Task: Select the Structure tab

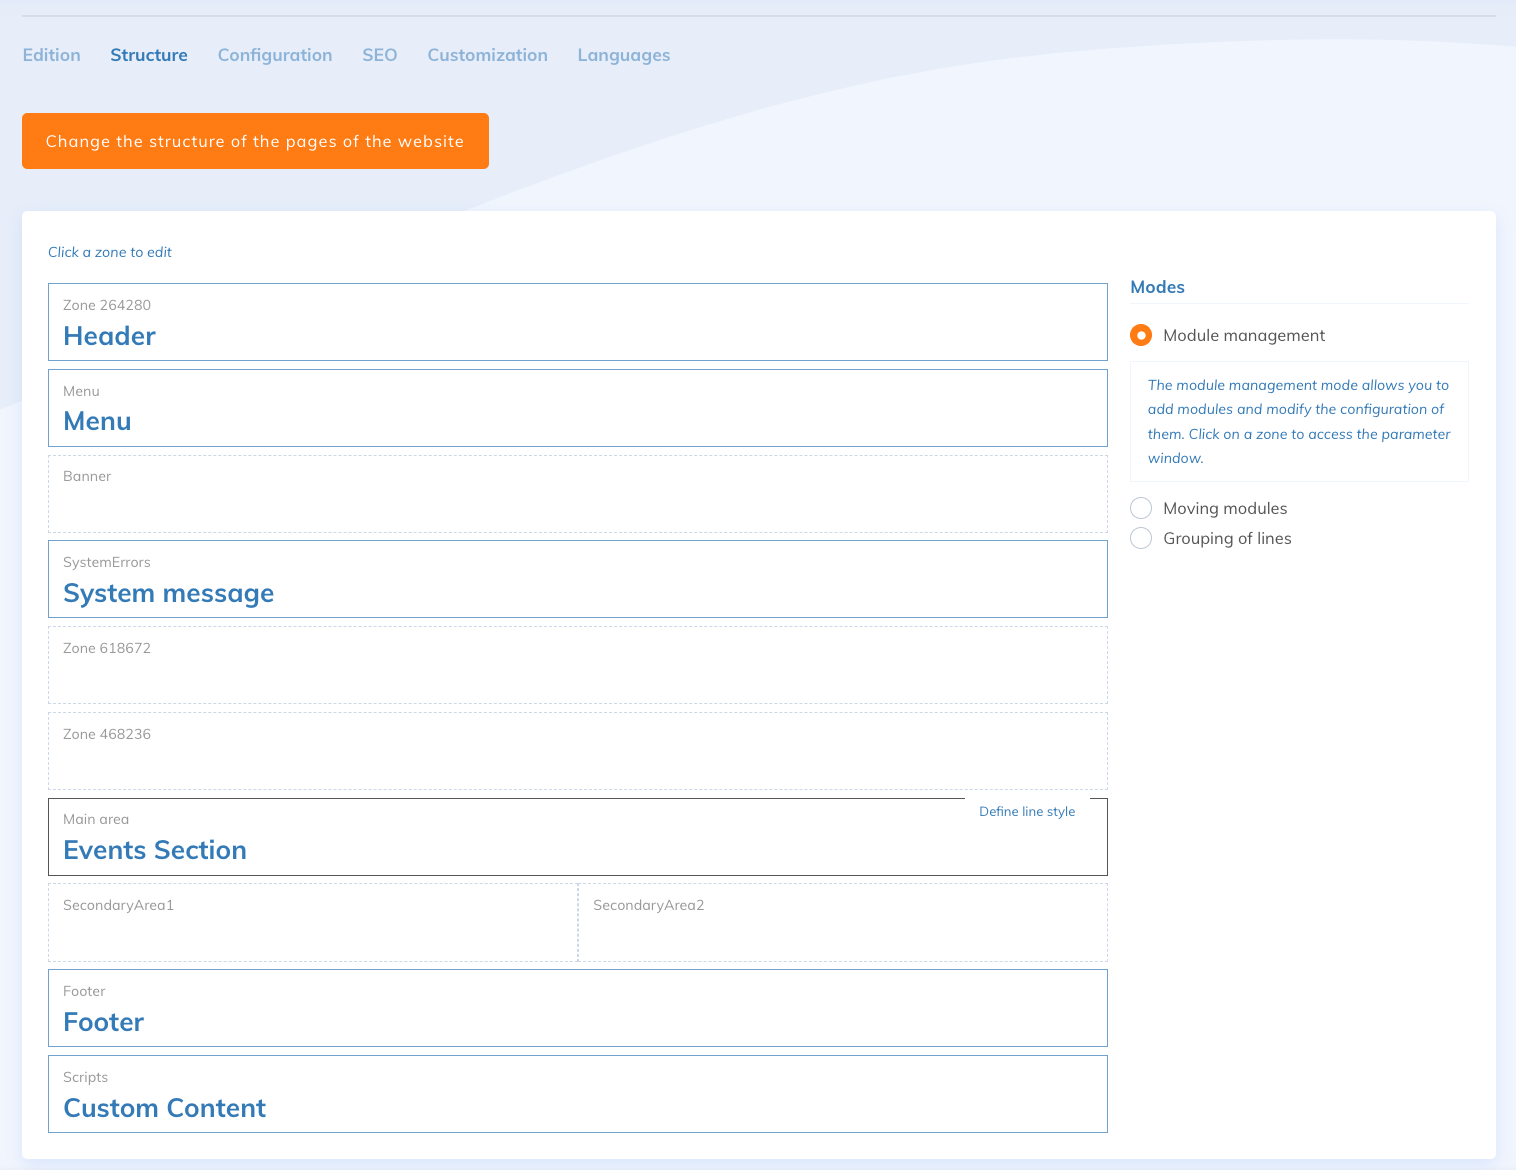Action: click(x=149, y=55)
